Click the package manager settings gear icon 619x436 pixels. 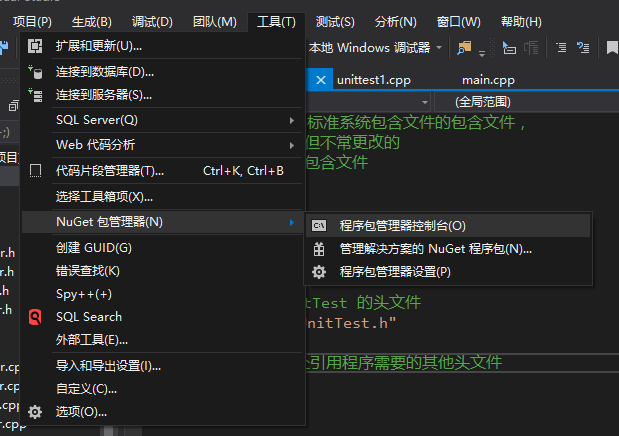click(x=319, y=272)
